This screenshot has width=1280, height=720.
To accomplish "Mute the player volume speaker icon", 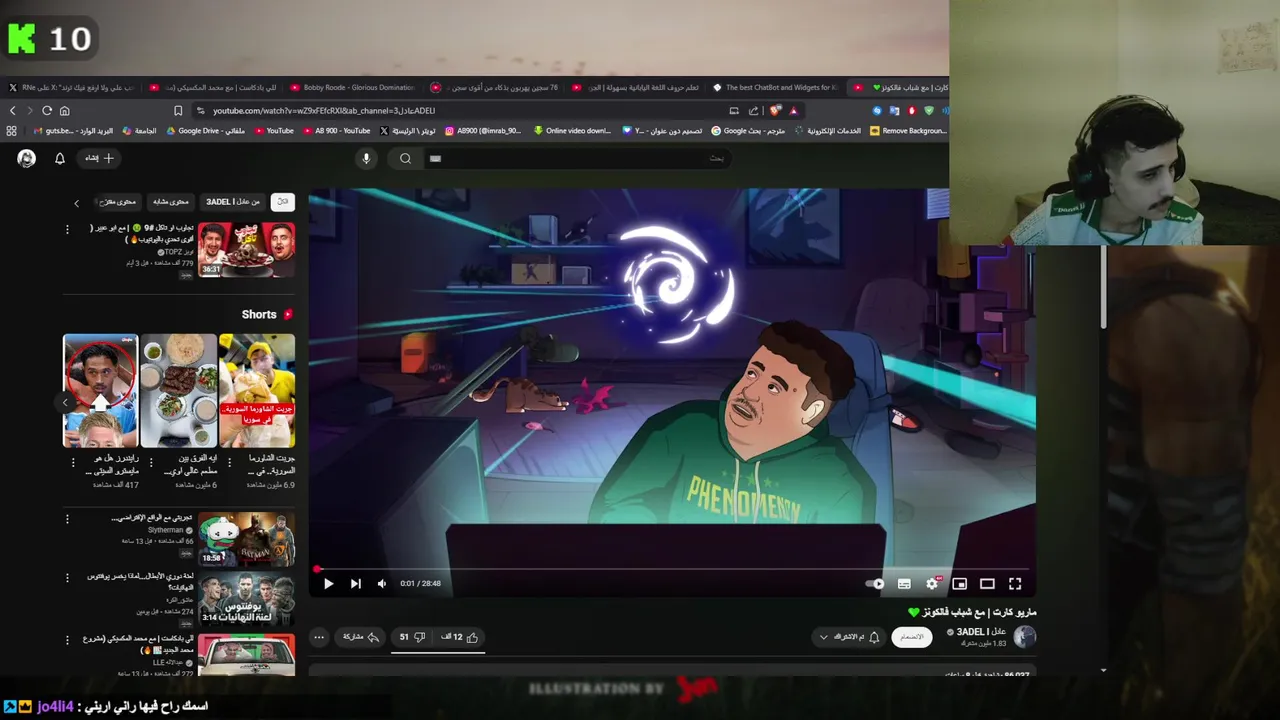I will (381, 584).
